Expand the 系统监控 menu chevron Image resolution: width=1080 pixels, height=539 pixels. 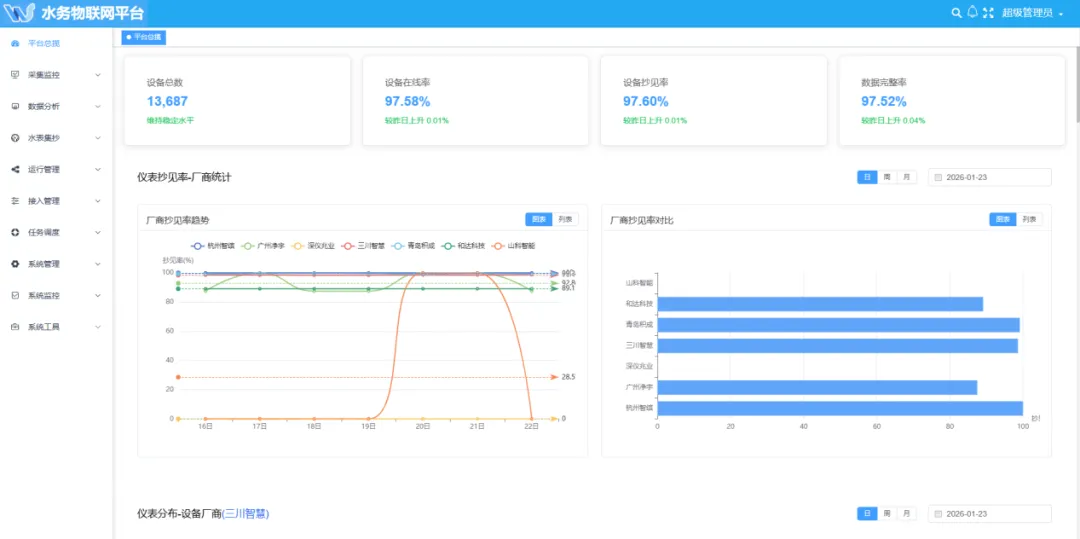98,296
